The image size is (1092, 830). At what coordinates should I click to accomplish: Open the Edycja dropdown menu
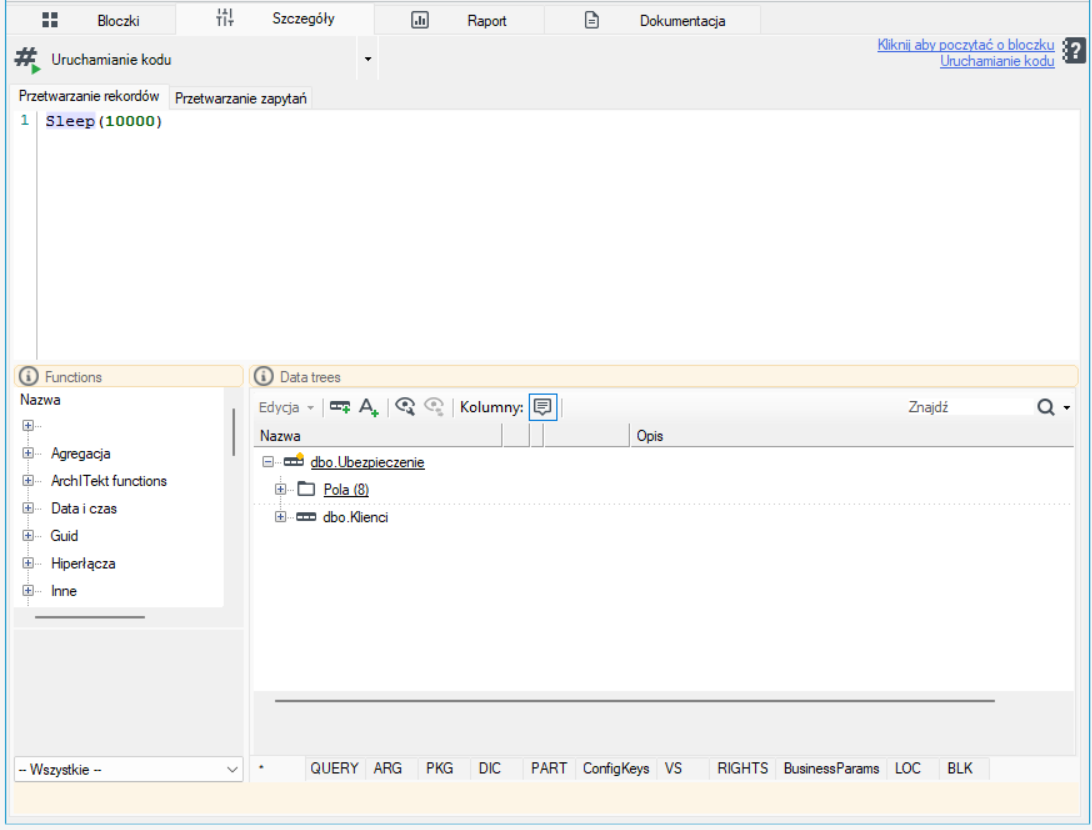tap(286, 407)
